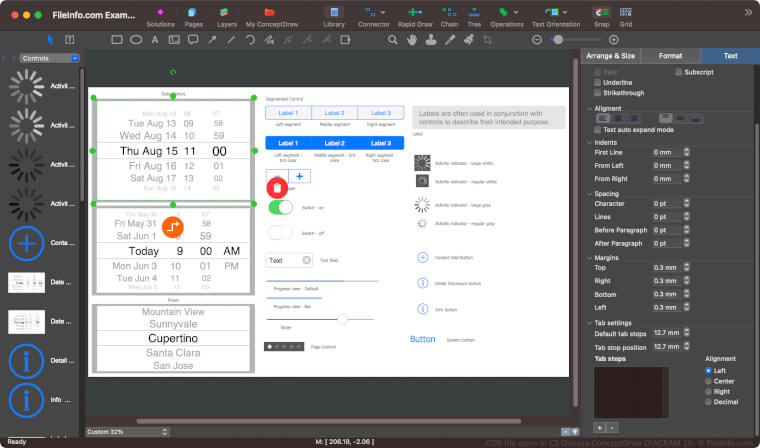The width and height of the screenshot is (760, 448).
Task: Collapse the Spacing section
Action: coord(590,194)
